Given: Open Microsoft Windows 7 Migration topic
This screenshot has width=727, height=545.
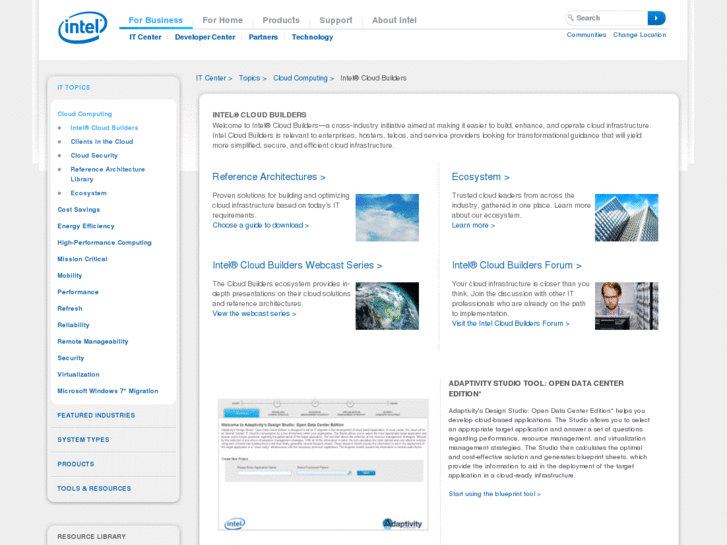Looking at the screenshot, I should coord(108,391).
